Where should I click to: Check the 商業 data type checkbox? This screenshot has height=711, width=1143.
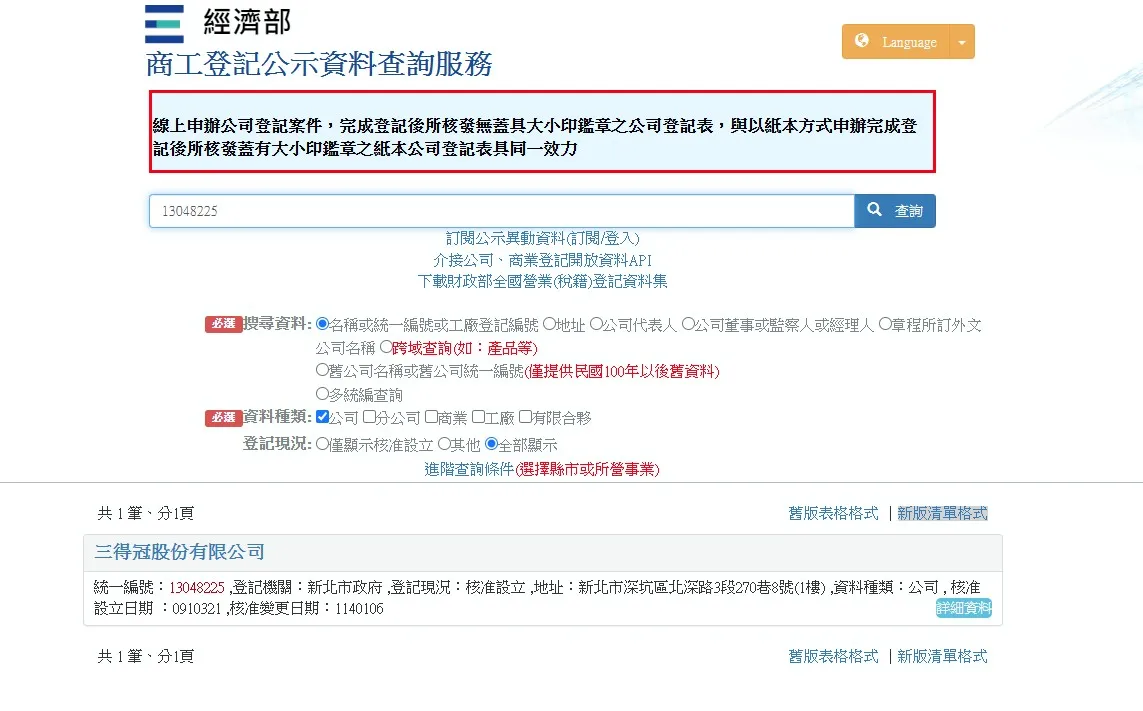tap(431, 417)
